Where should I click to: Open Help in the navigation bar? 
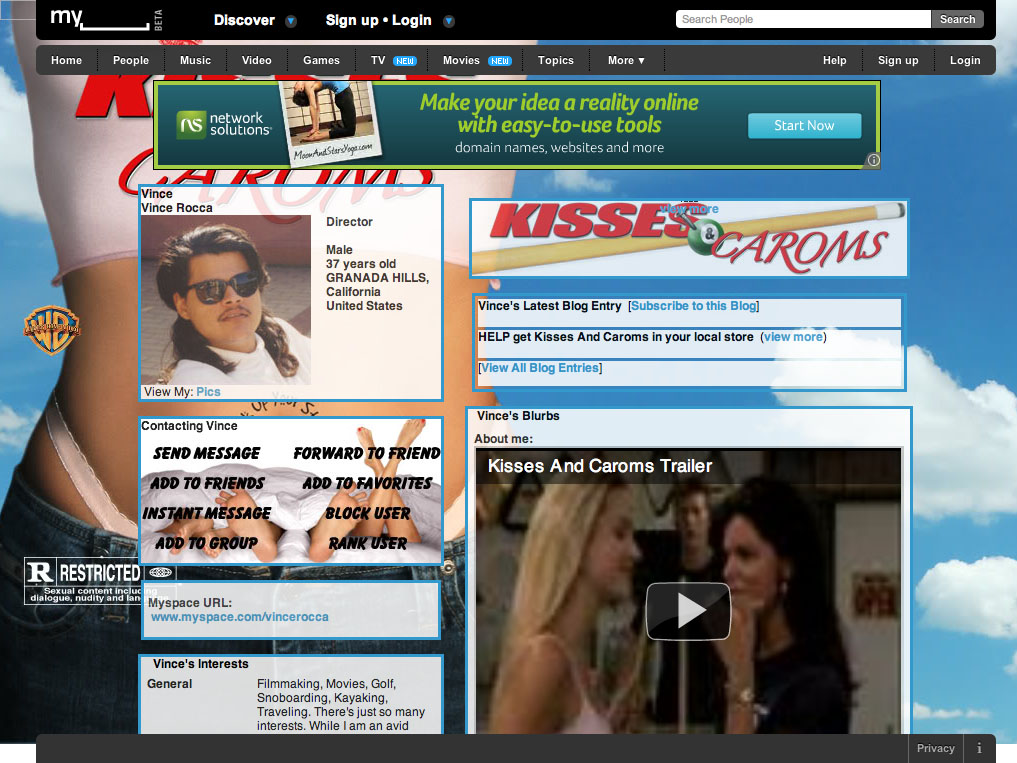point(835,60)
